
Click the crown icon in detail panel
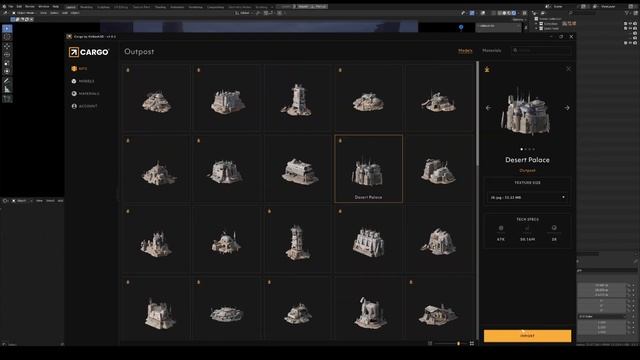click(x=487, y=69)
